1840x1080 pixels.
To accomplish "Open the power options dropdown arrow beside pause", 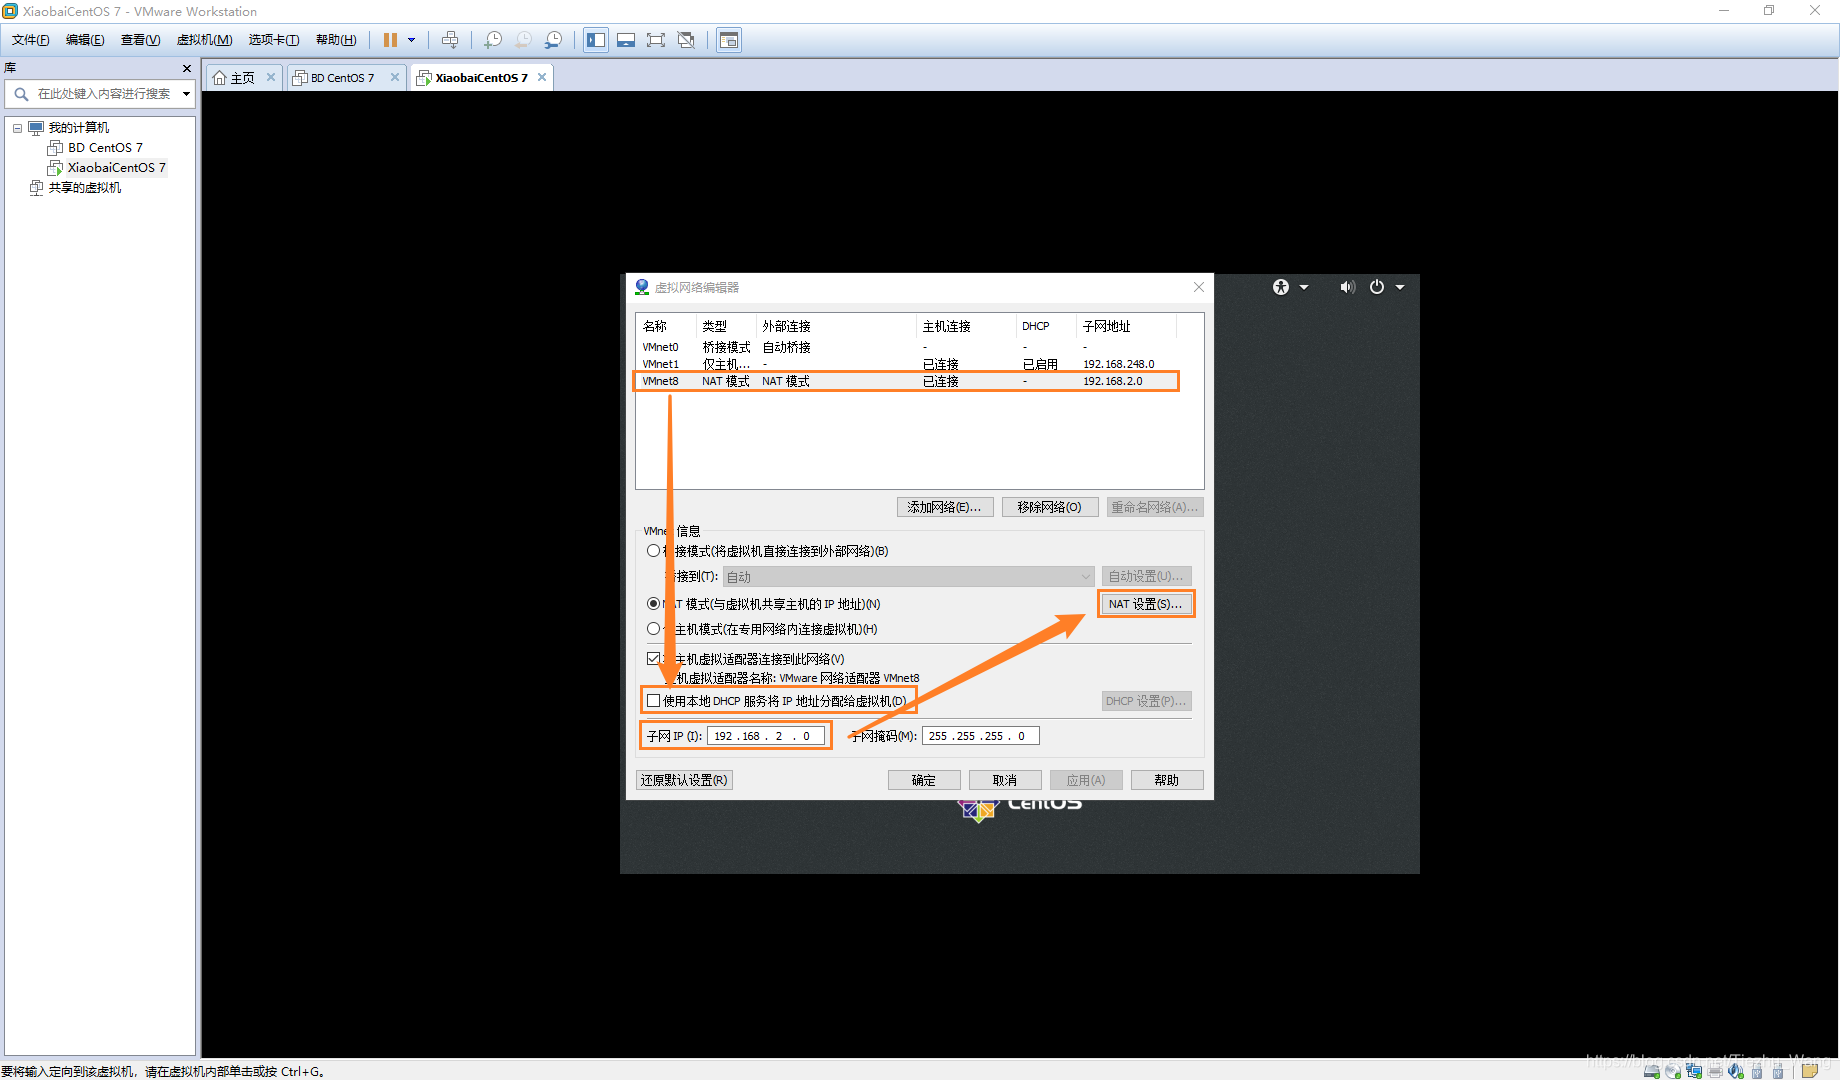I will [411, 40].
